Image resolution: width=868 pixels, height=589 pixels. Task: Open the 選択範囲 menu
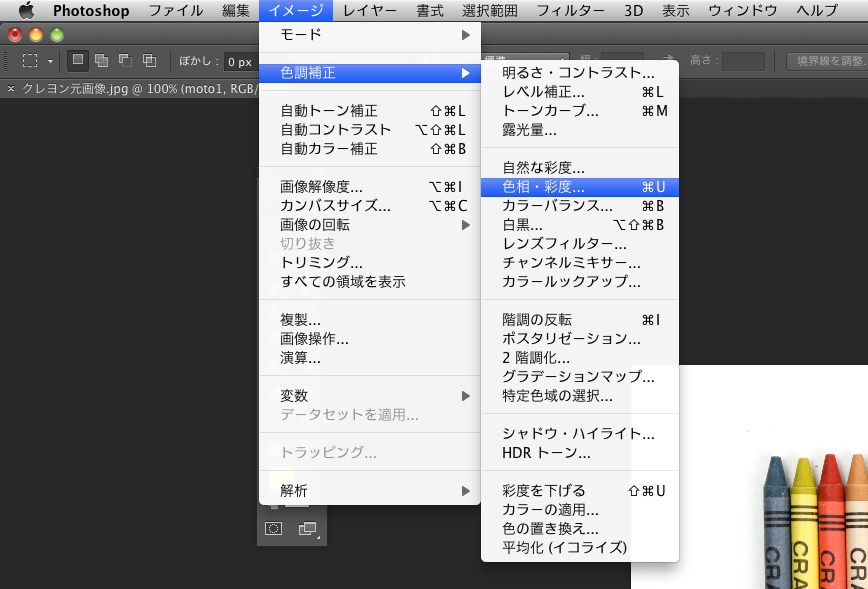tap(490, 11)
